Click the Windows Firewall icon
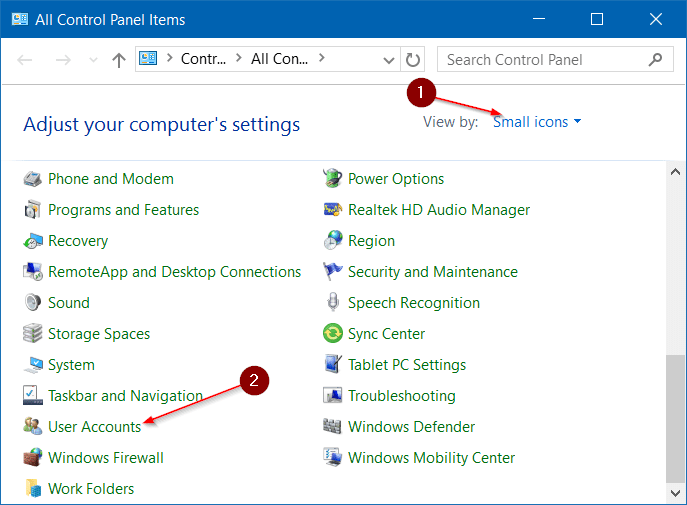The height and width of the screenshot is (505, 687). tap(33, 458)
